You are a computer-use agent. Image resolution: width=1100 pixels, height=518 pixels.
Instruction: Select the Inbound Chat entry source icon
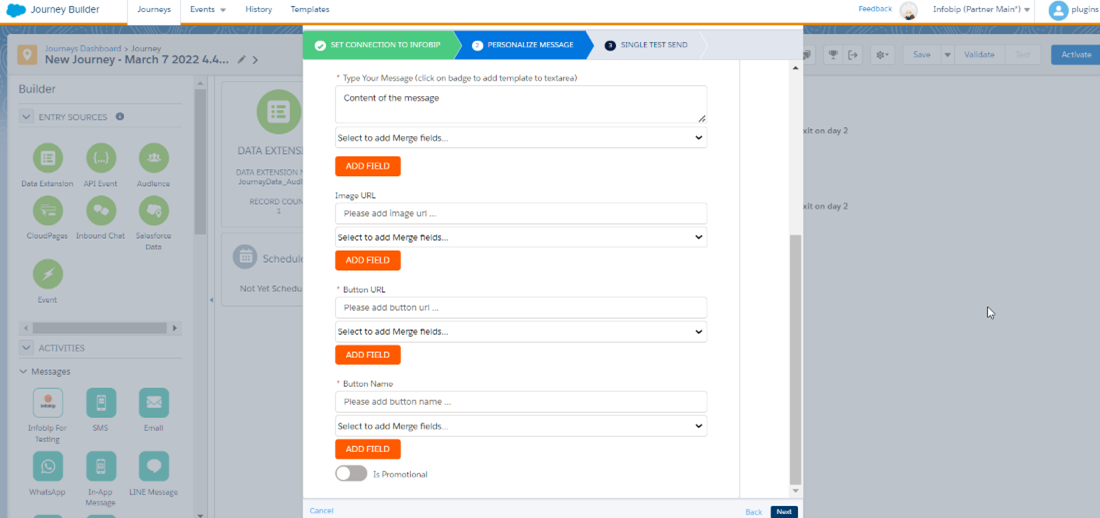tap(101, 211)
